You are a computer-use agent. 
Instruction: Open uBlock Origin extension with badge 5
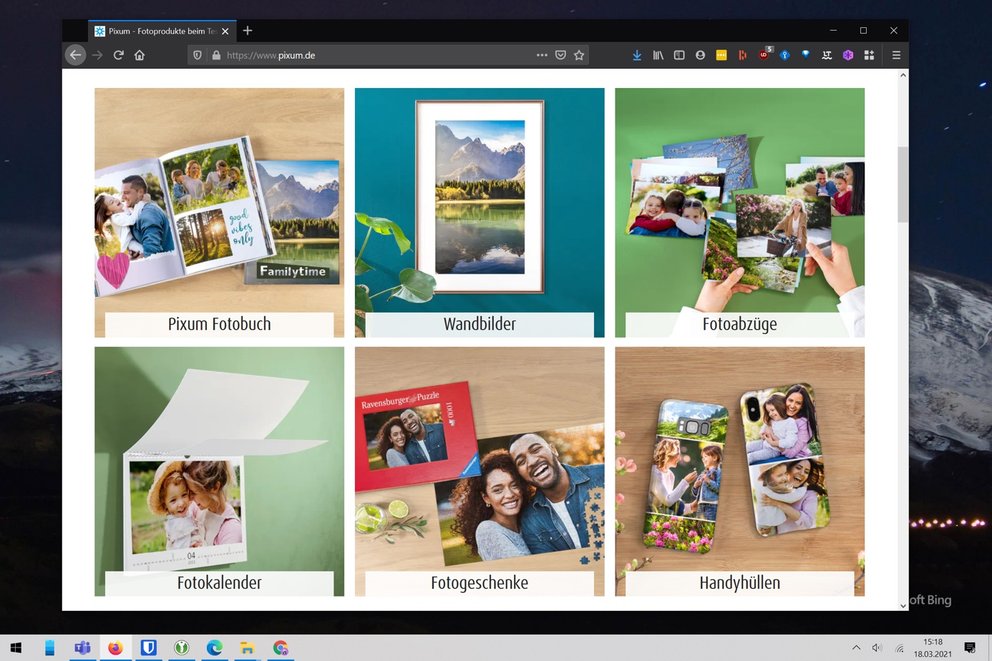click(x=764, y=54)
